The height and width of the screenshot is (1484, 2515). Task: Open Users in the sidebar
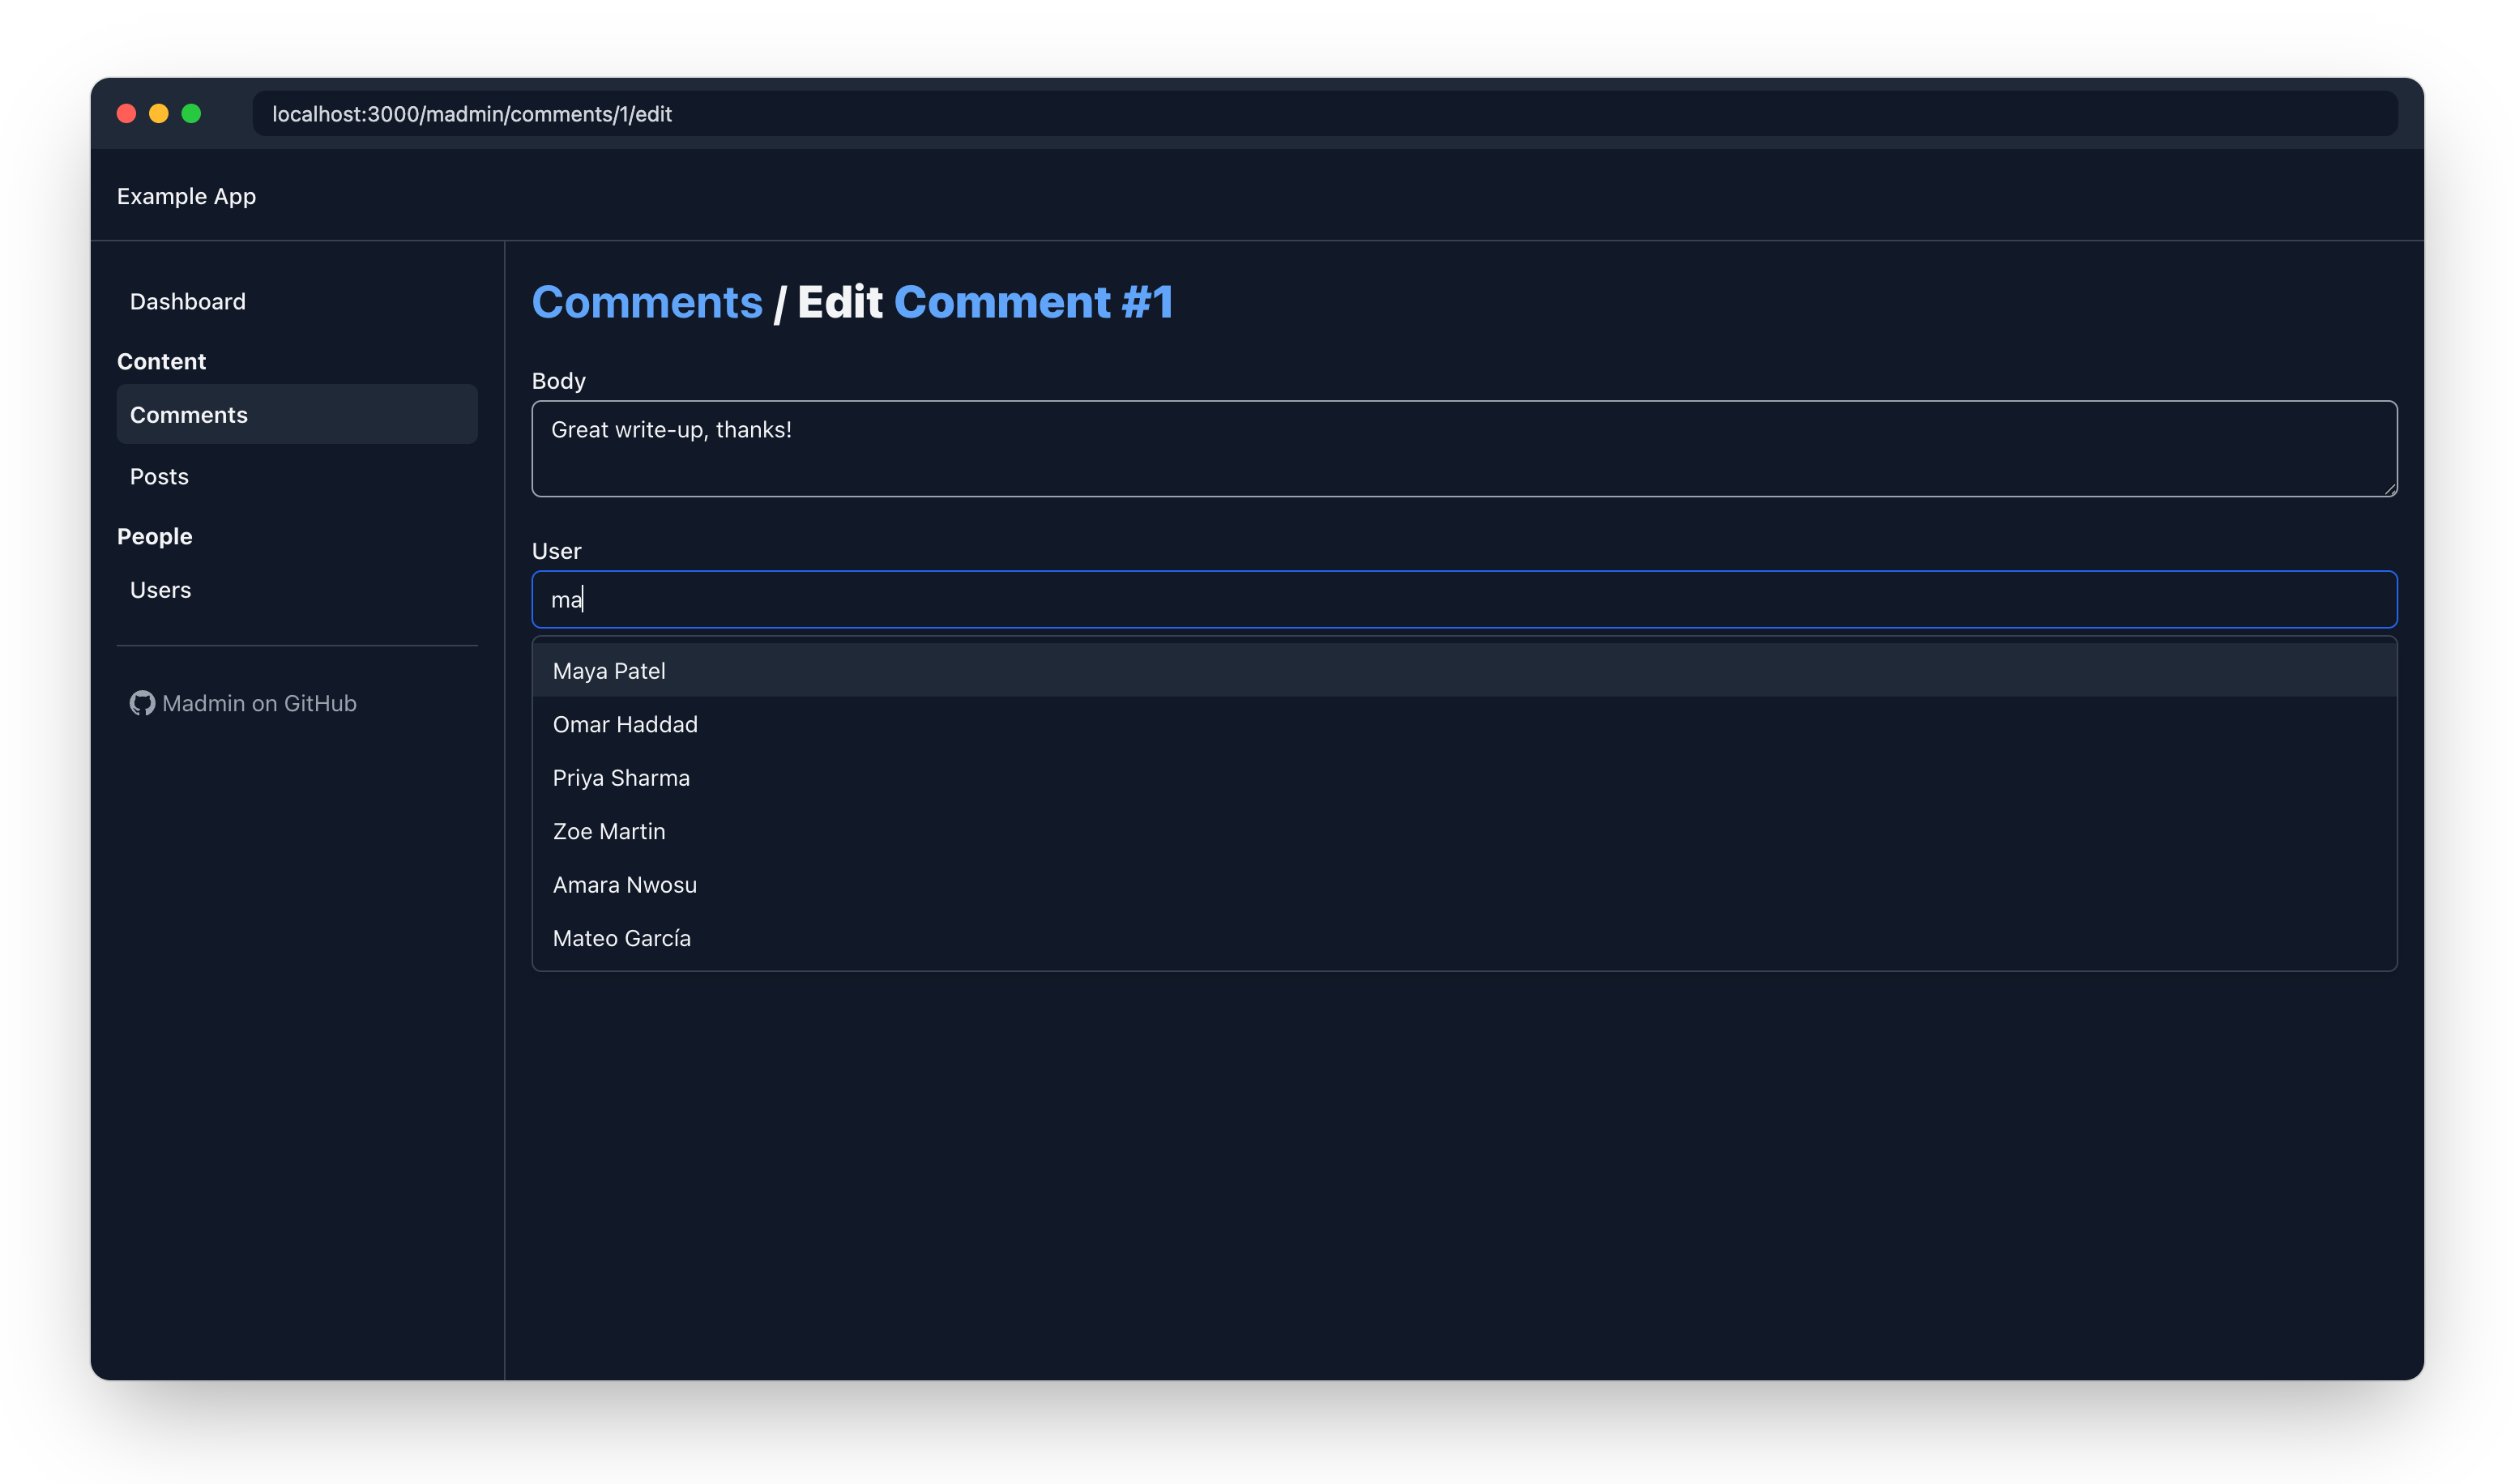click(x=297, y=589)
